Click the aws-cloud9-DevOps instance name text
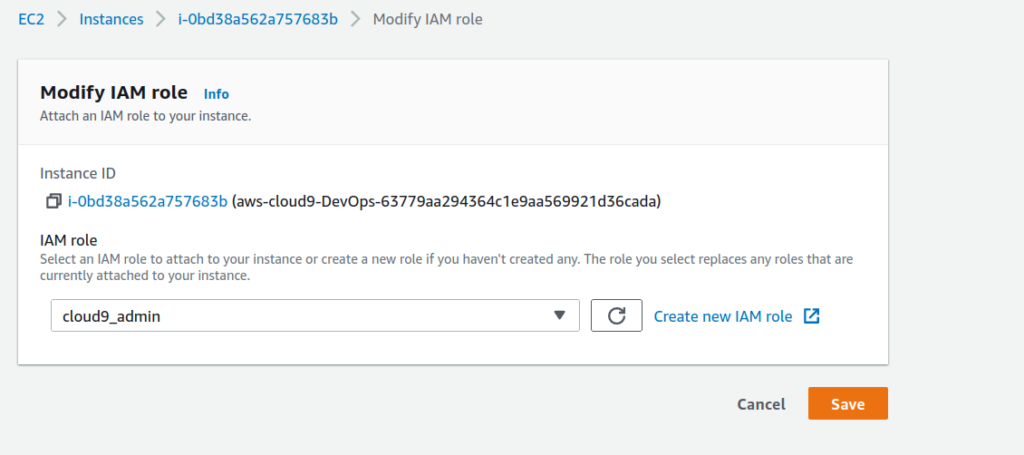This screenshot has height=455, width=1024. click(447, 202)
